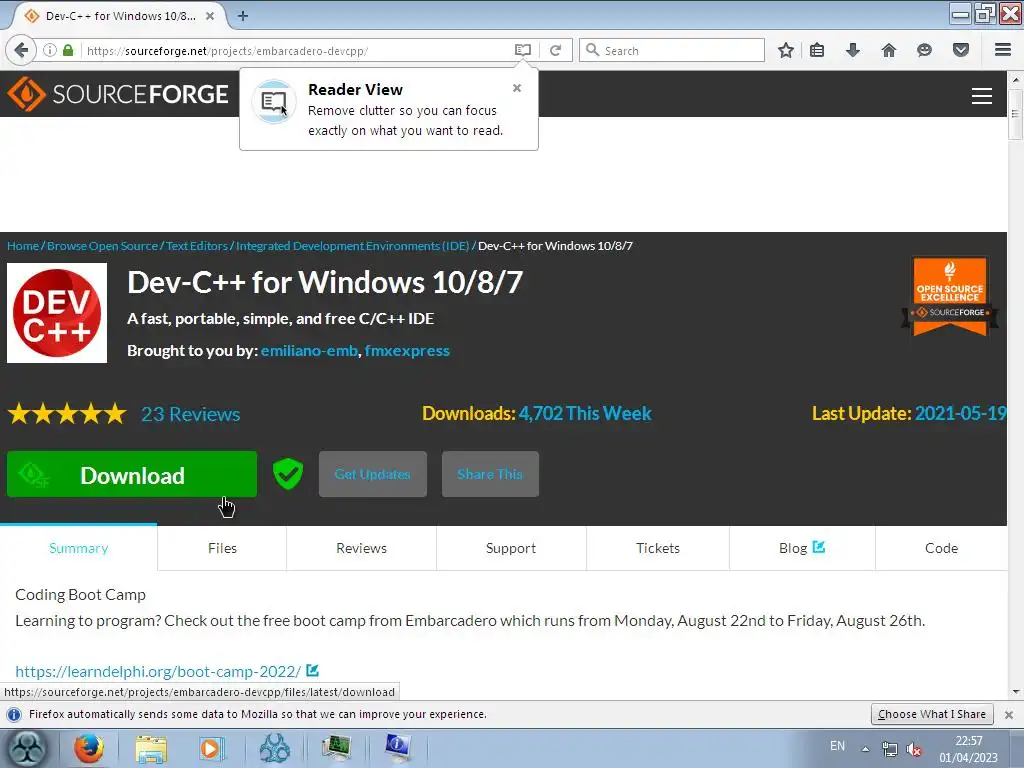
Task: Open the learndelphi.org boot-camp link
Action: (x=158, y=671)
